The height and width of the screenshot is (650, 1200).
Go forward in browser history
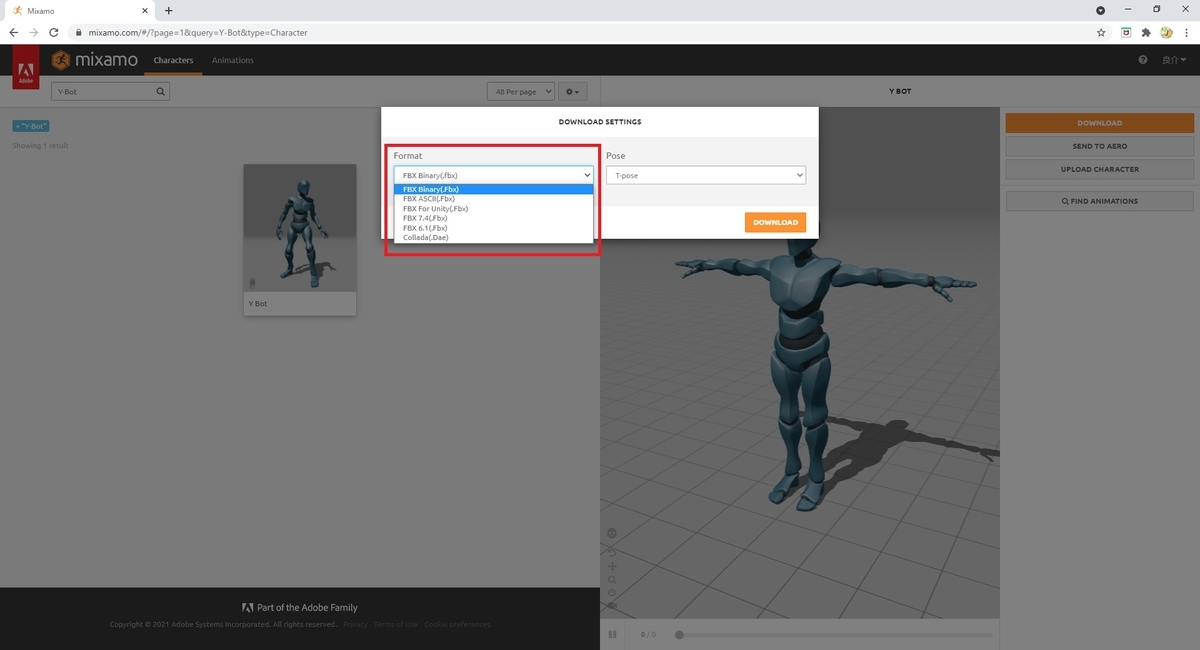pyautogui.click(x=34, y=32)
